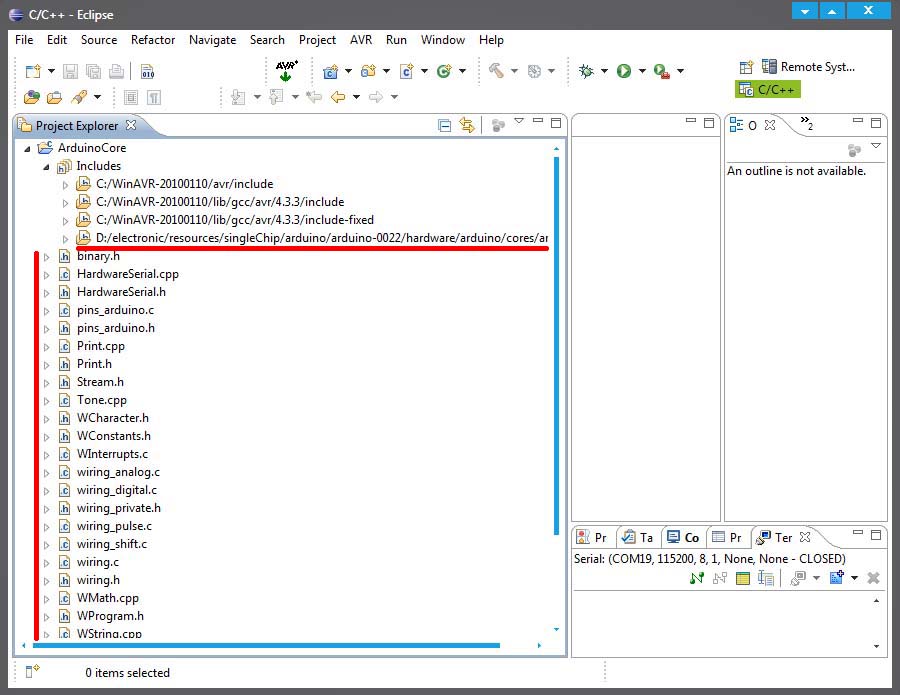Click the Forward arrow icon
This screenshot has width=900, height=695.
(376, 97)
